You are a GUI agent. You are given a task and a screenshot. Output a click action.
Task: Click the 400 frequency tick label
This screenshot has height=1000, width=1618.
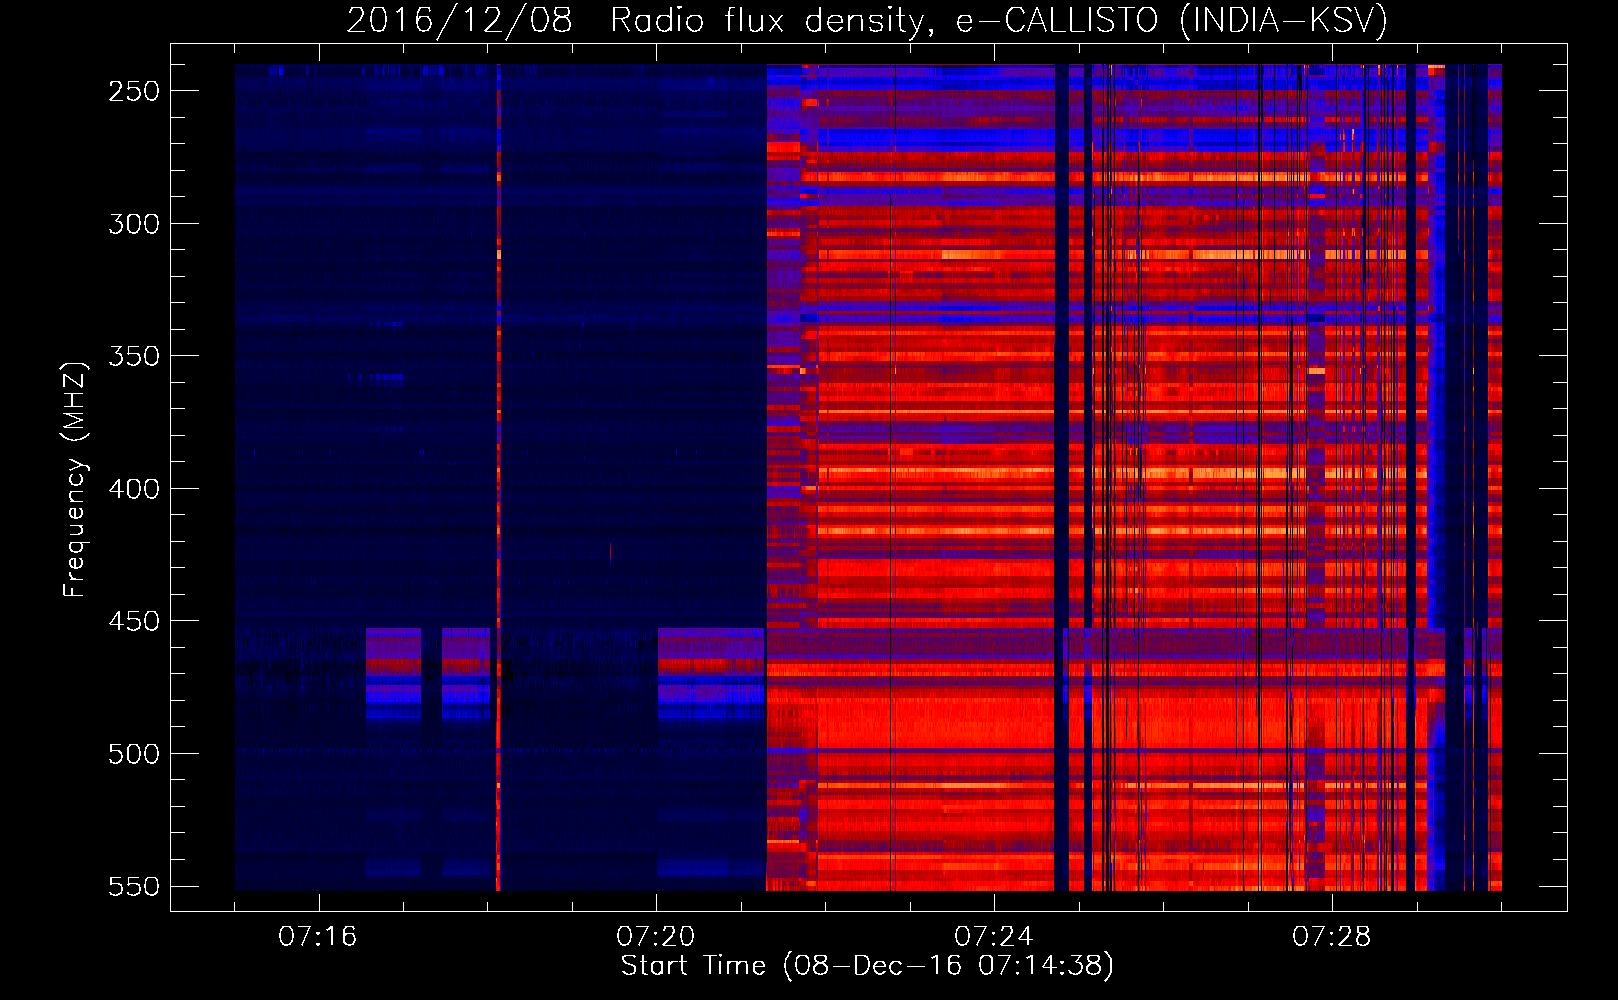134,489
